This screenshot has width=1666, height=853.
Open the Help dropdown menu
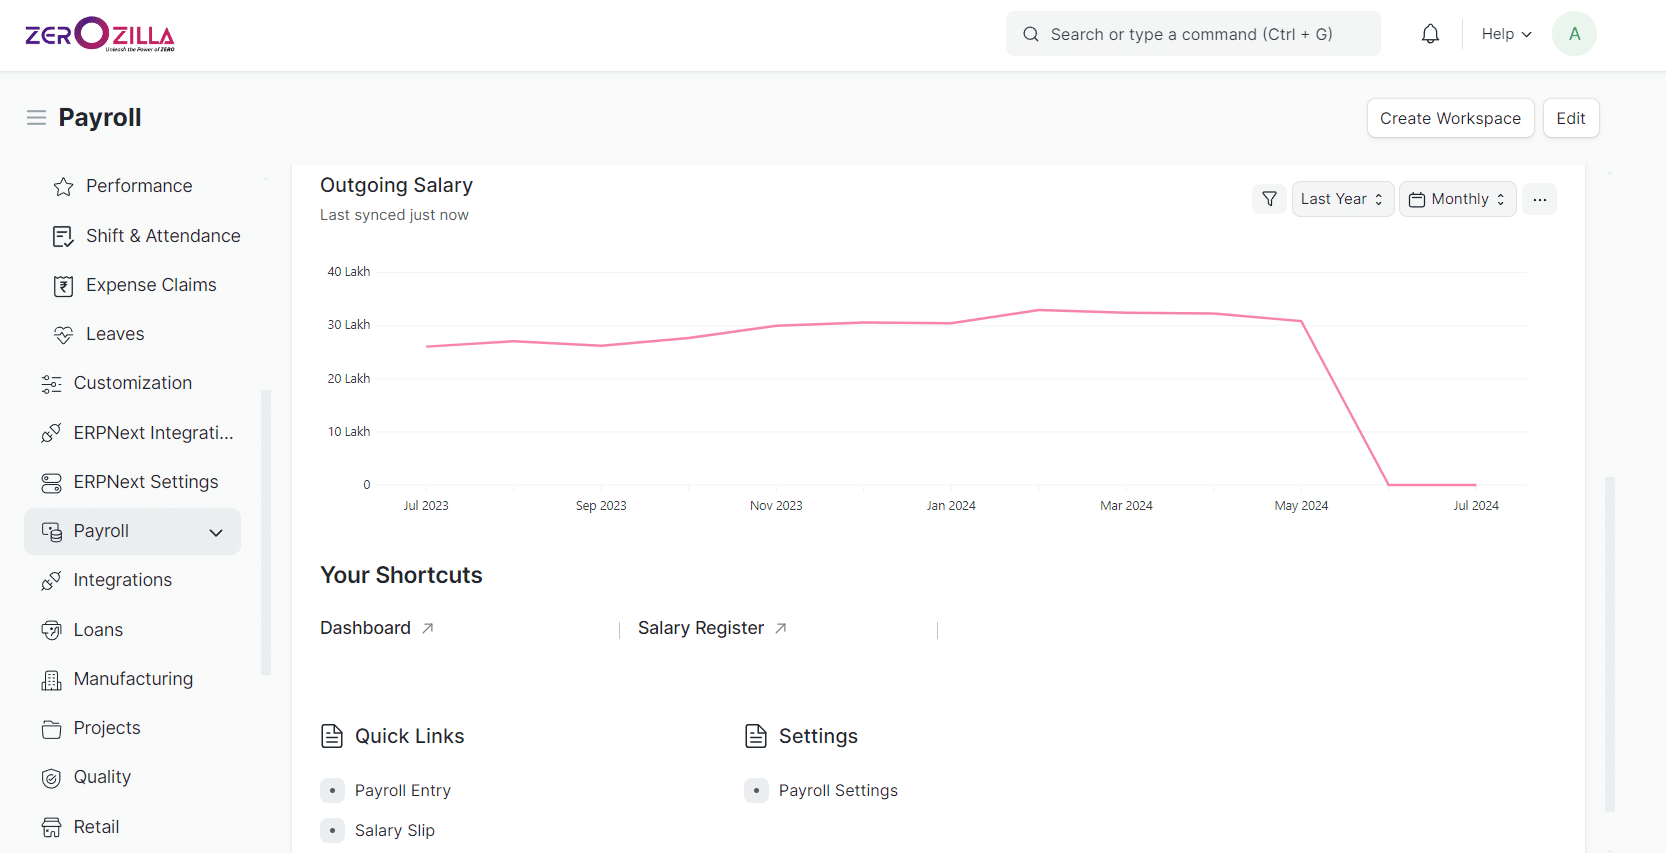[1506, 34]
